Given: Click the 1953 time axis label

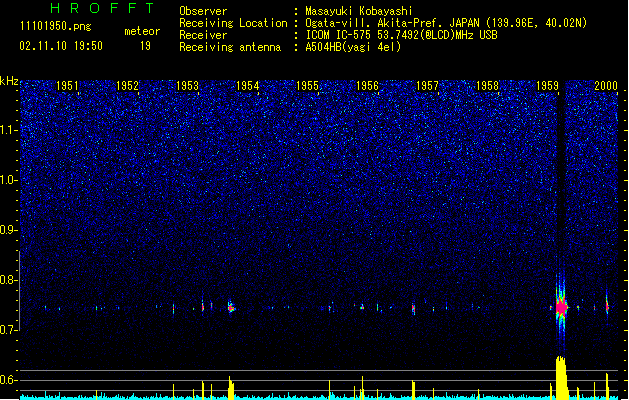Looking at the screenshot, I should 187,86.
